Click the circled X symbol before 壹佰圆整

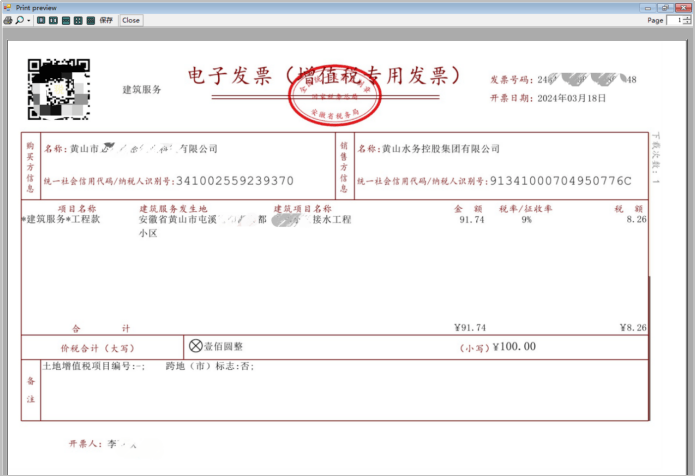coord(195,345)
